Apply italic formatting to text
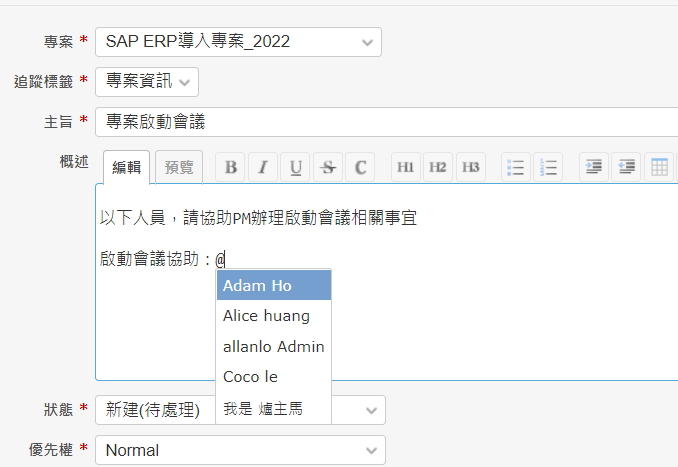The image size is (678, 467). coord(263,167)
